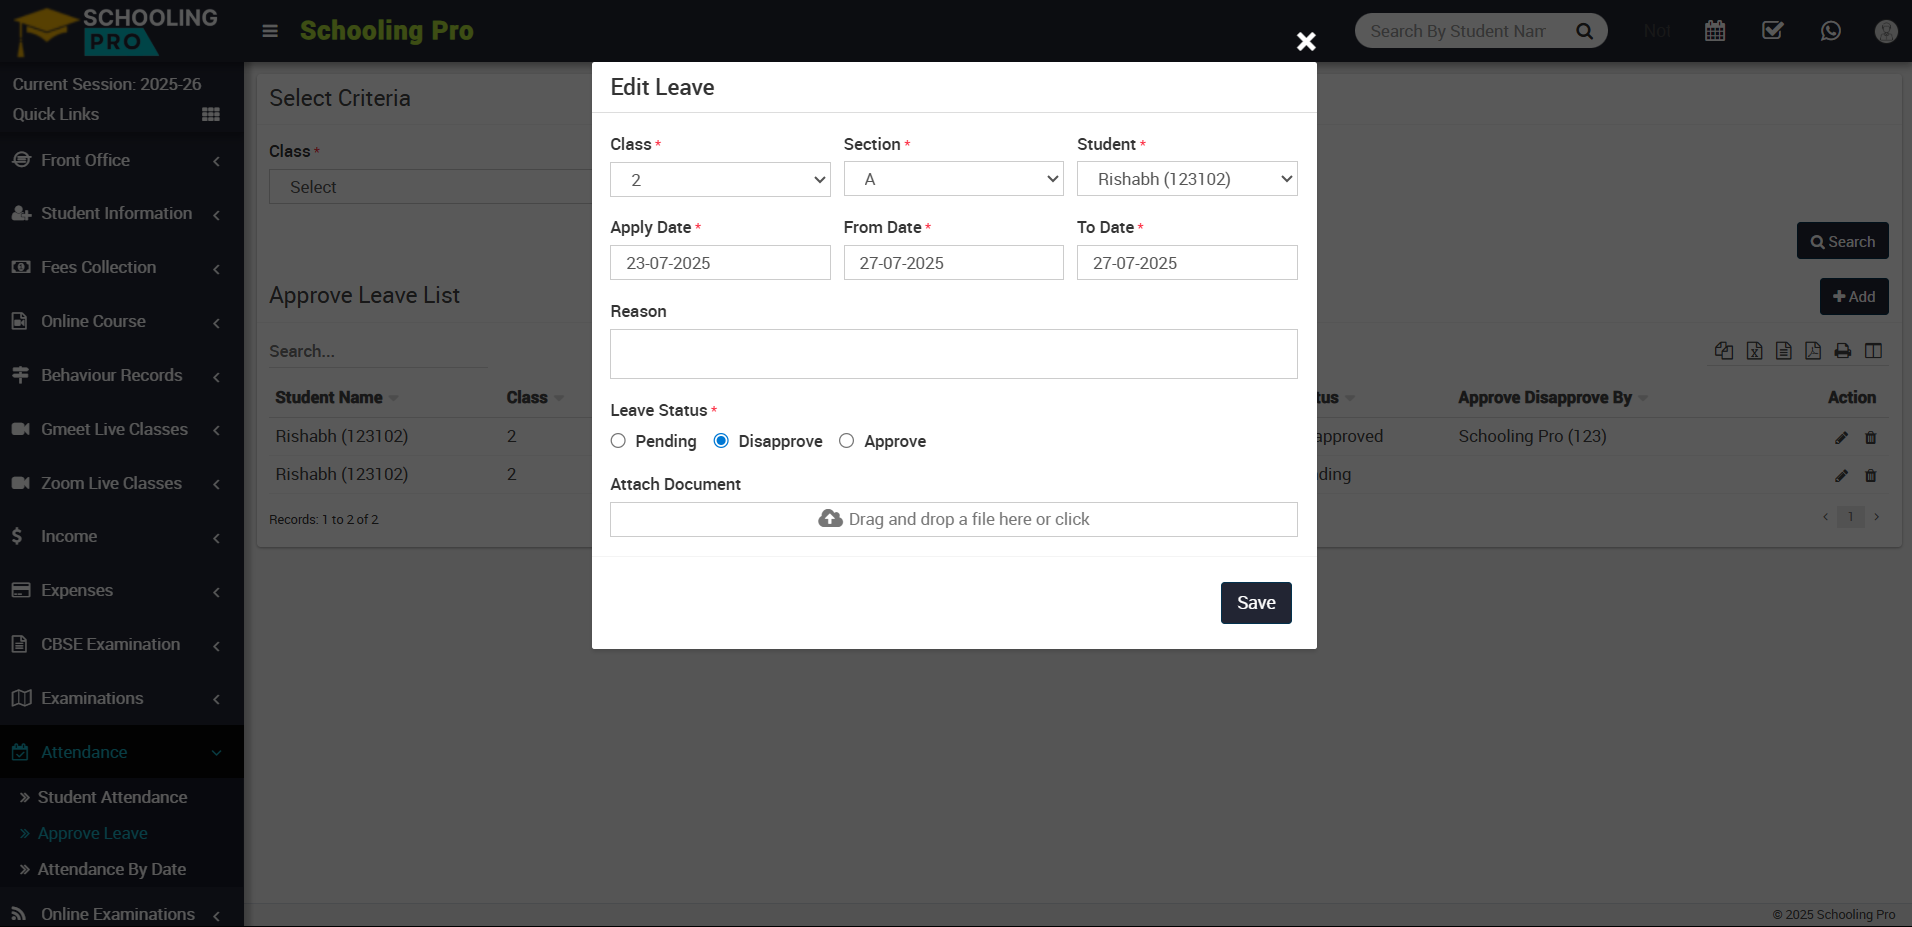
Task: Click the search magnifier icon in top bar
Action: (x=1584, y=31)
